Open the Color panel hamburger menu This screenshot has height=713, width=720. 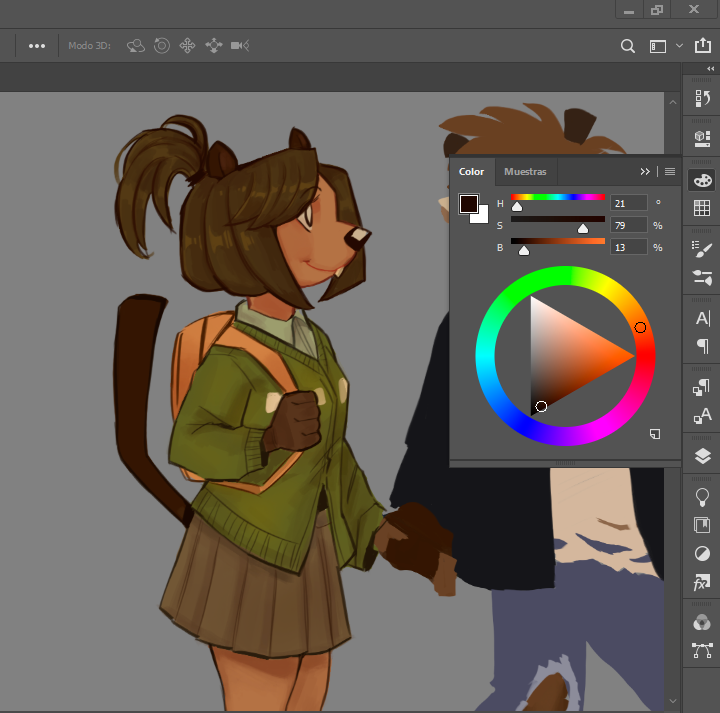[670, 172]
